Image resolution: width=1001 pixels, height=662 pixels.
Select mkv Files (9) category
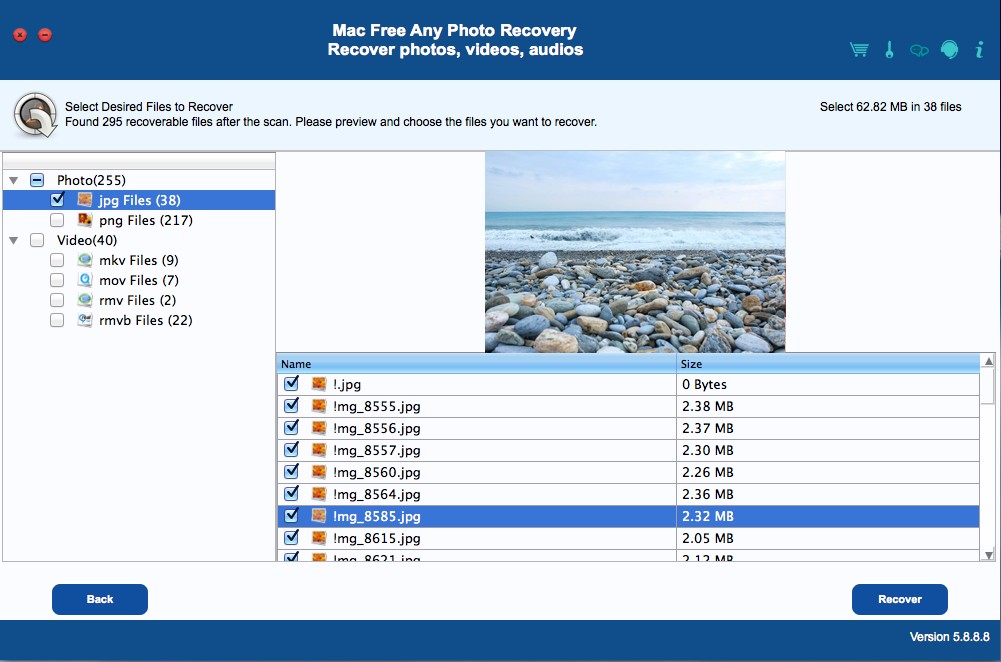click(138, 260)
